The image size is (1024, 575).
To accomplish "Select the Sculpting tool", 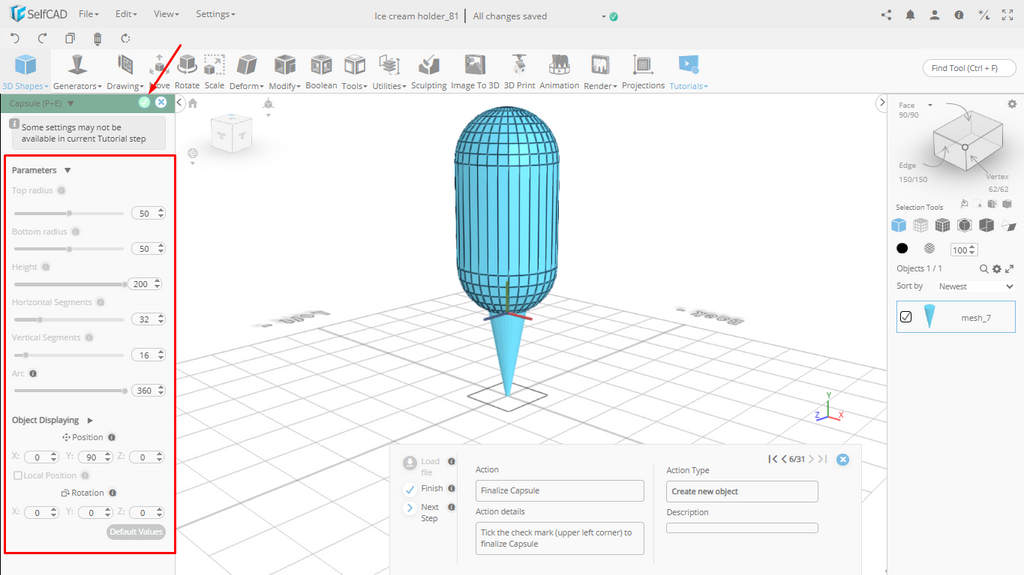I will (x=428, y=72).
